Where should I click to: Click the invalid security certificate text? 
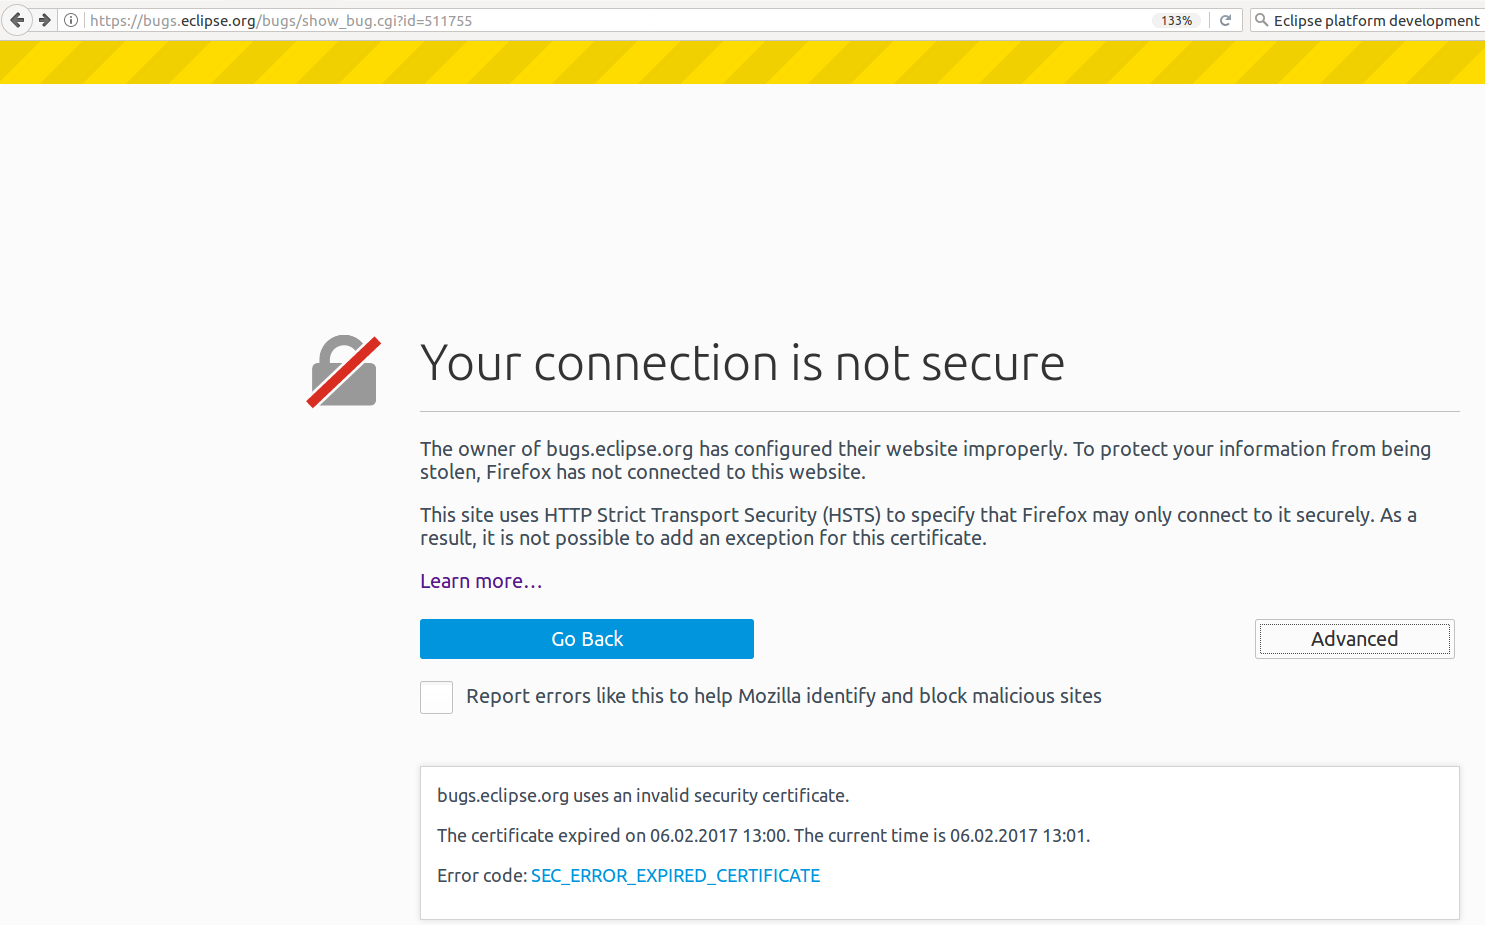[643, 796]
